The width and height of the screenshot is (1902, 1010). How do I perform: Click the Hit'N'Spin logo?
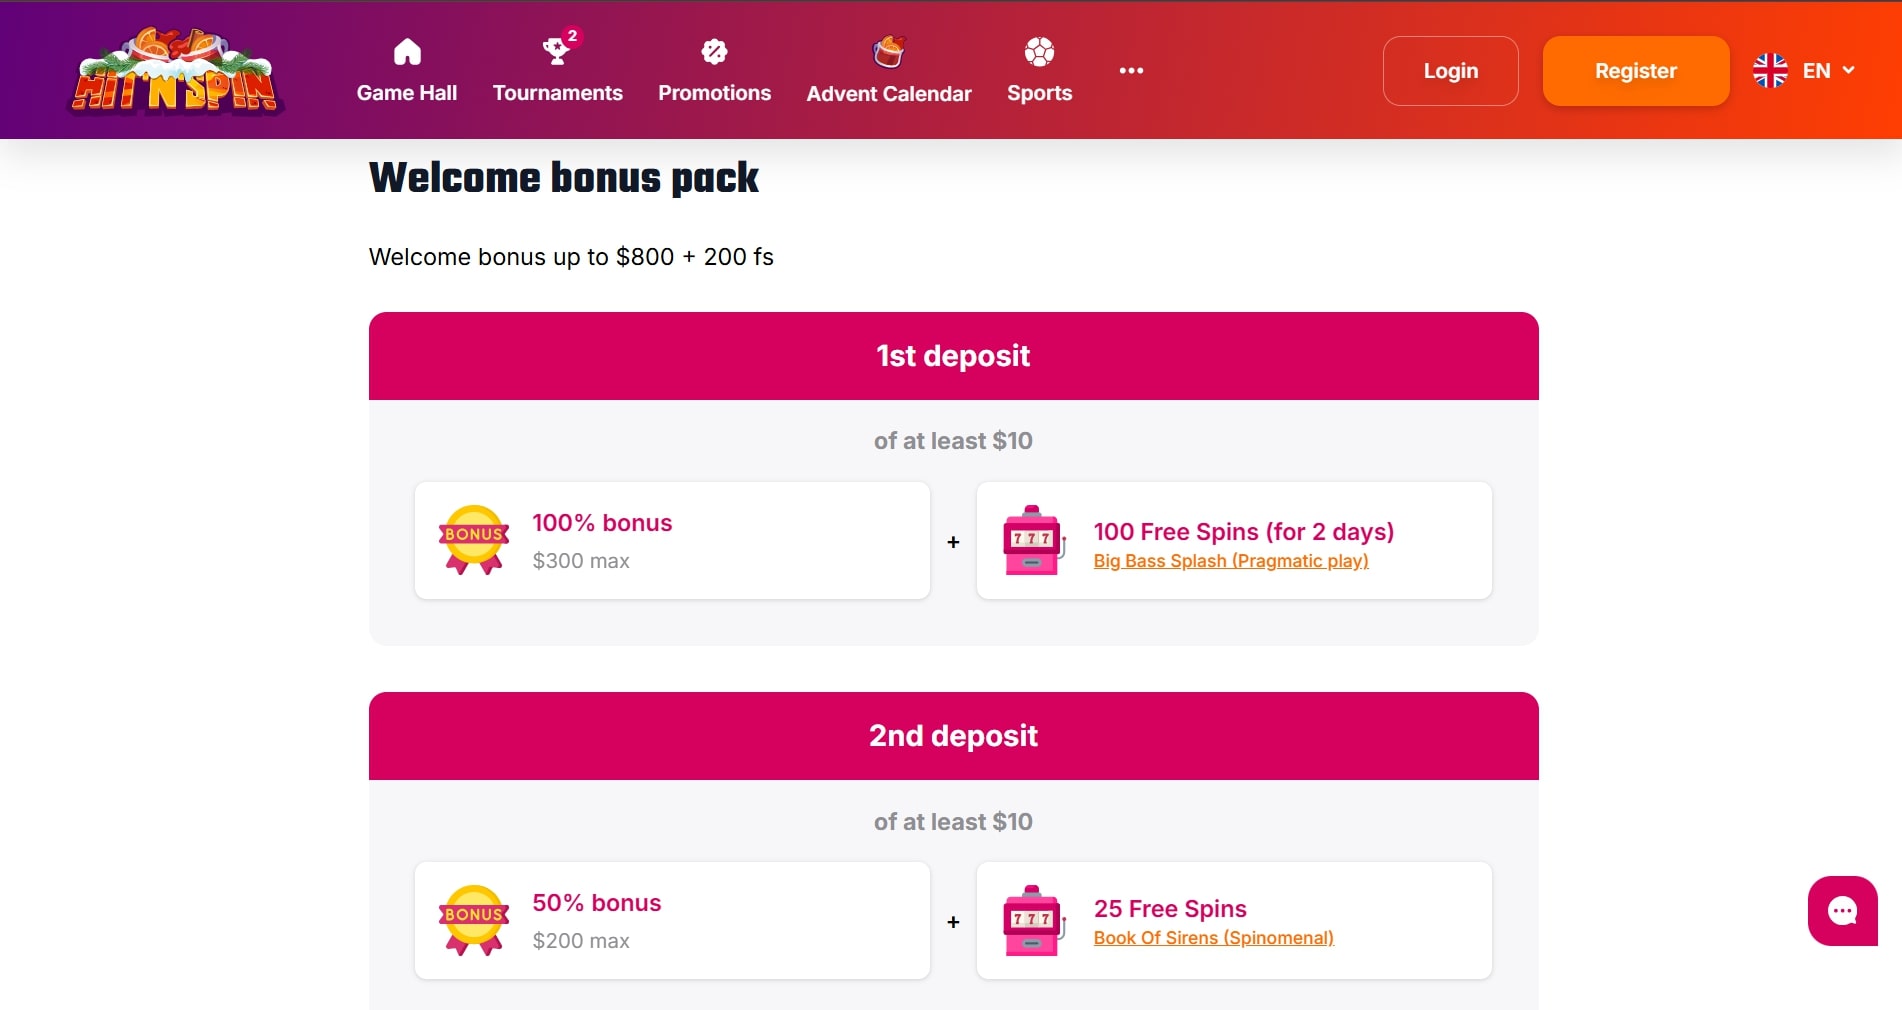(176, 72)
